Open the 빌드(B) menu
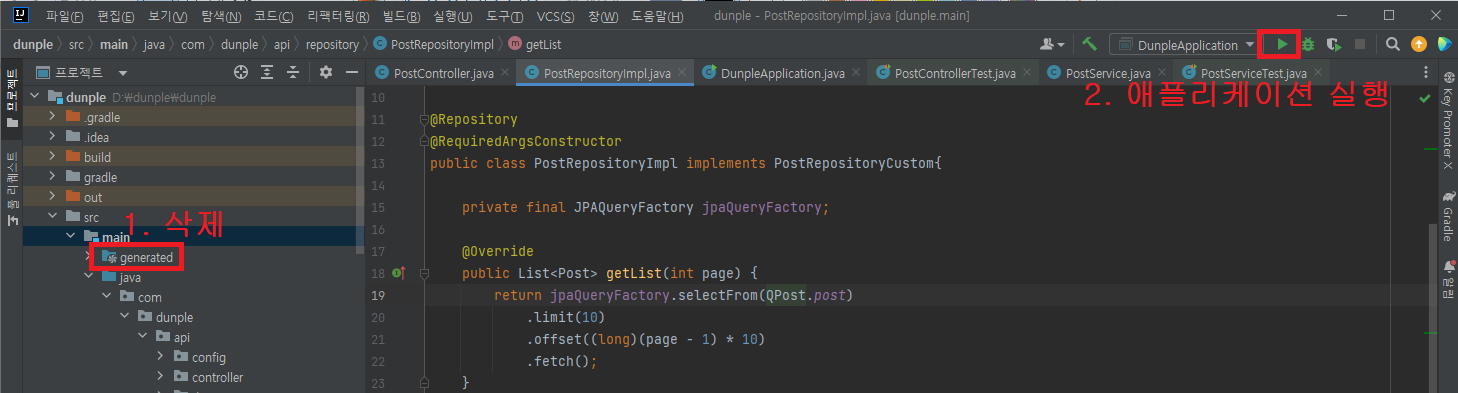 [x=401, y=16]
